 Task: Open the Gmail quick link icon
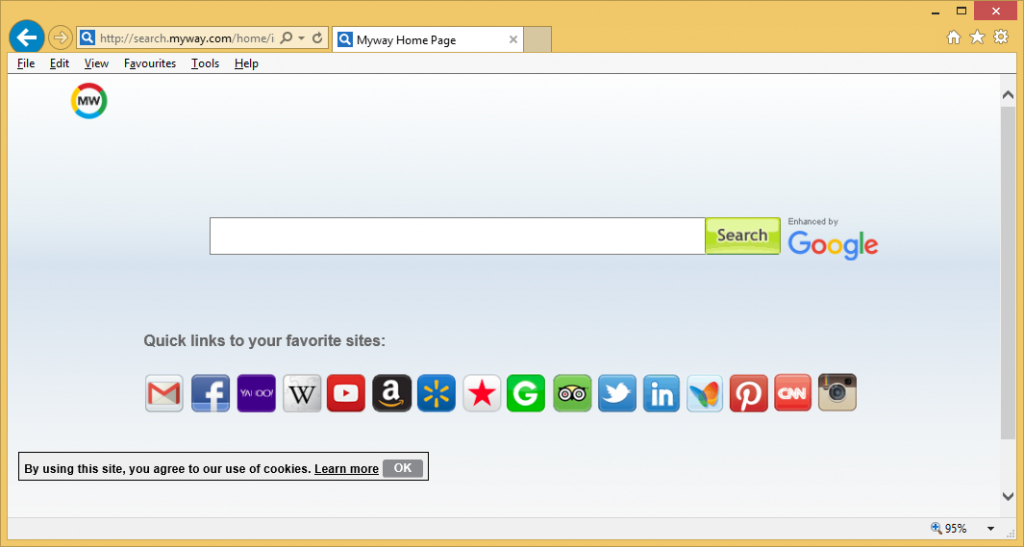point(164,393)
